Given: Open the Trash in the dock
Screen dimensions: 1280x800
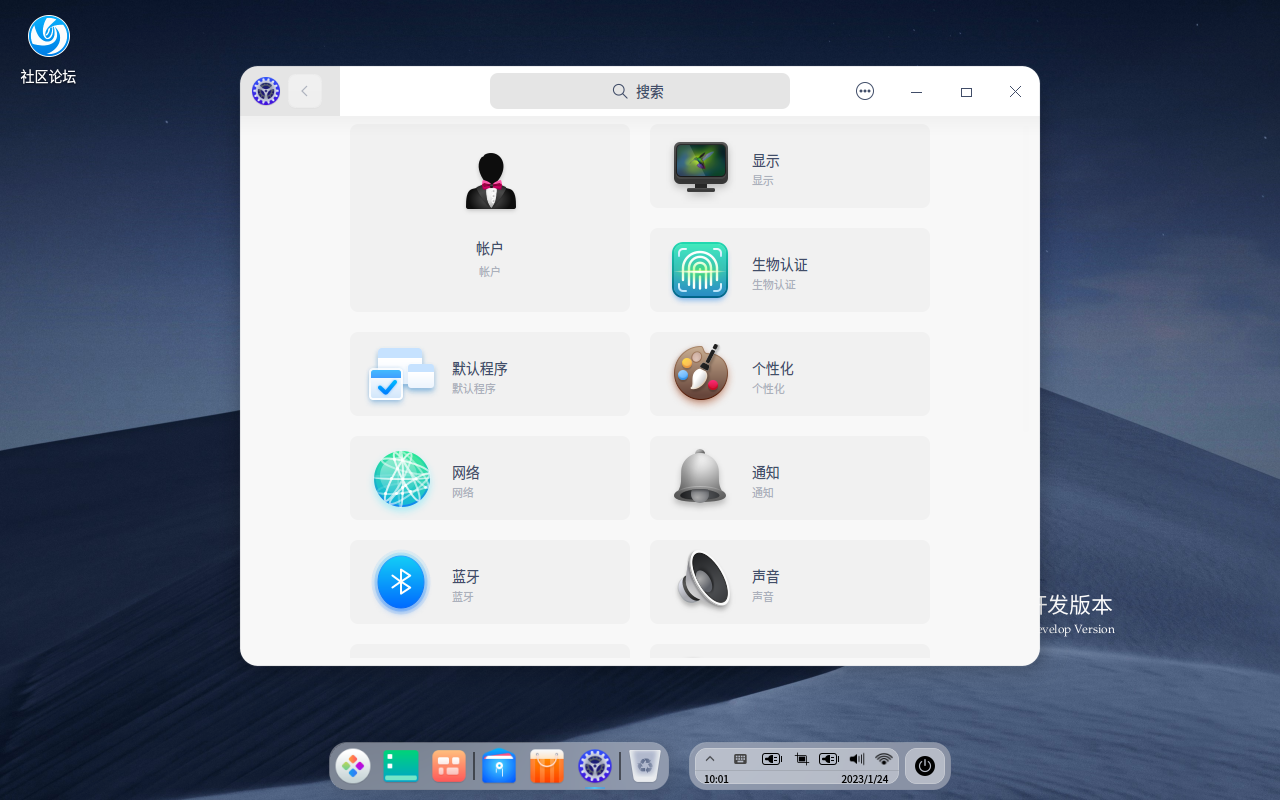Looking at the screenshot, I should pyautogui.click(x=644, y=766).
